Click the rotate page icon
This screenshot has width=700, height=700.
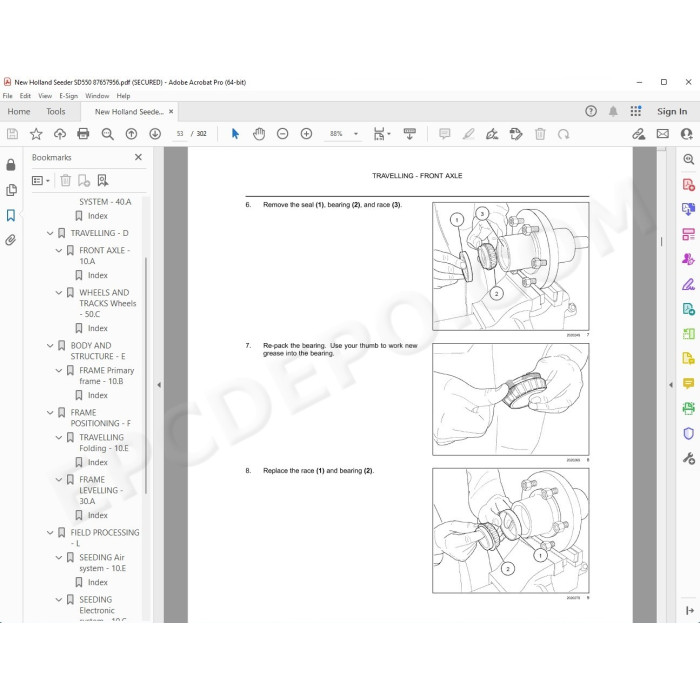563,134
